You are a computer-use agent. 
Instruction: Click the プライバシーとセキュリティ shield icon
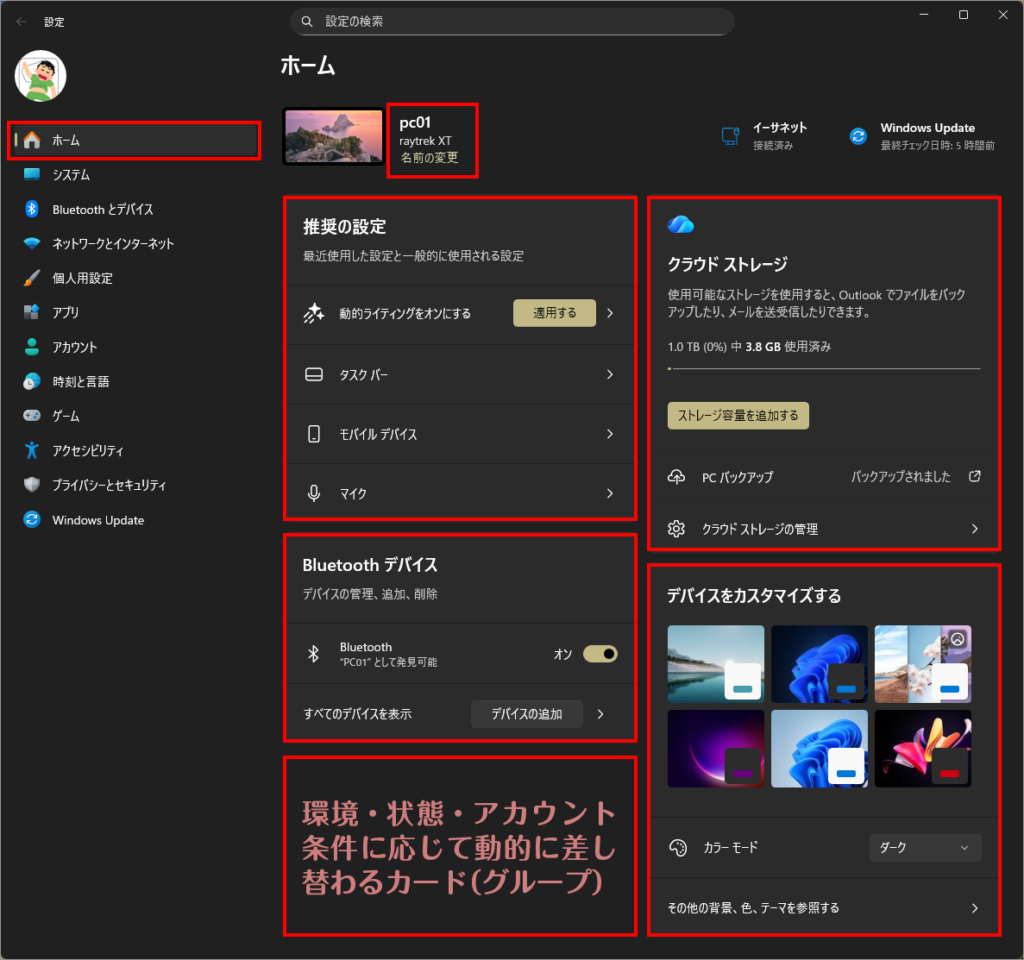click(x=32, y=485)
